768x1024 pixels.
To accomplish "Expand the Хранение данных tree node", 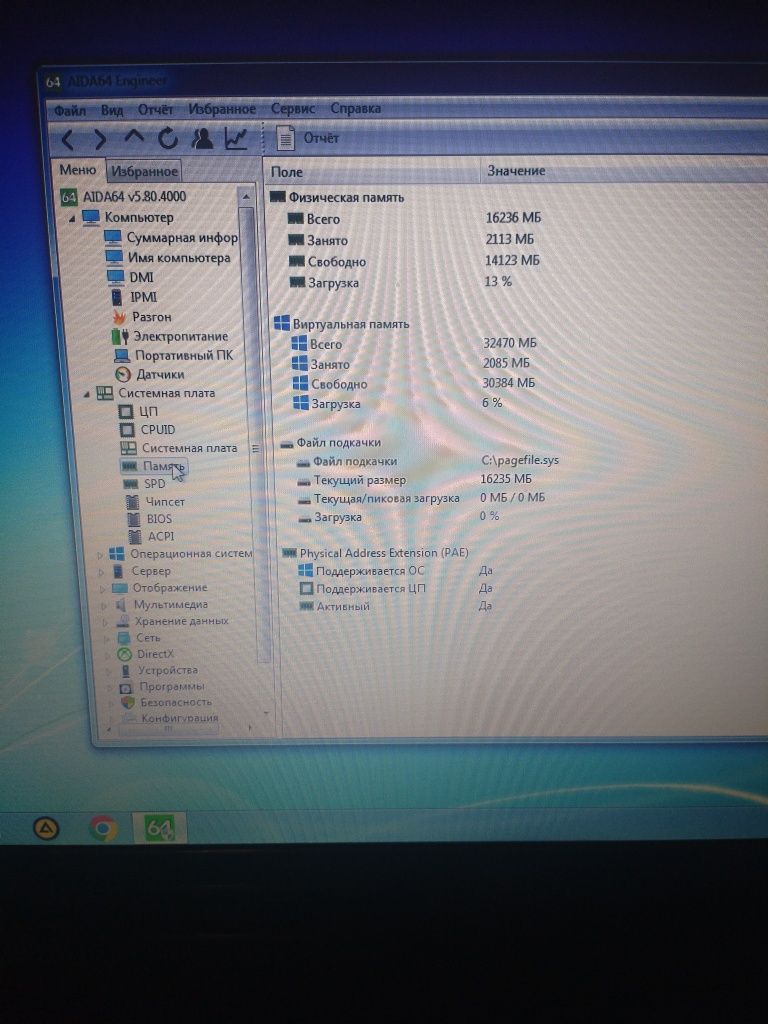I will tap(106, 622).
